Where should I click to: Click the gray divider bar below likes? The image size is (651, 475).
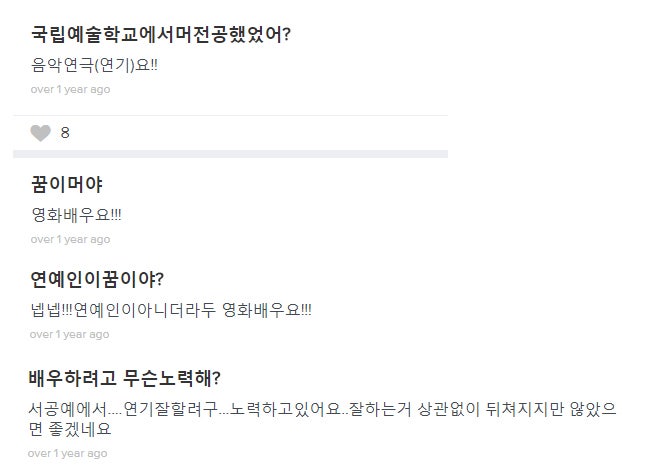230,154
